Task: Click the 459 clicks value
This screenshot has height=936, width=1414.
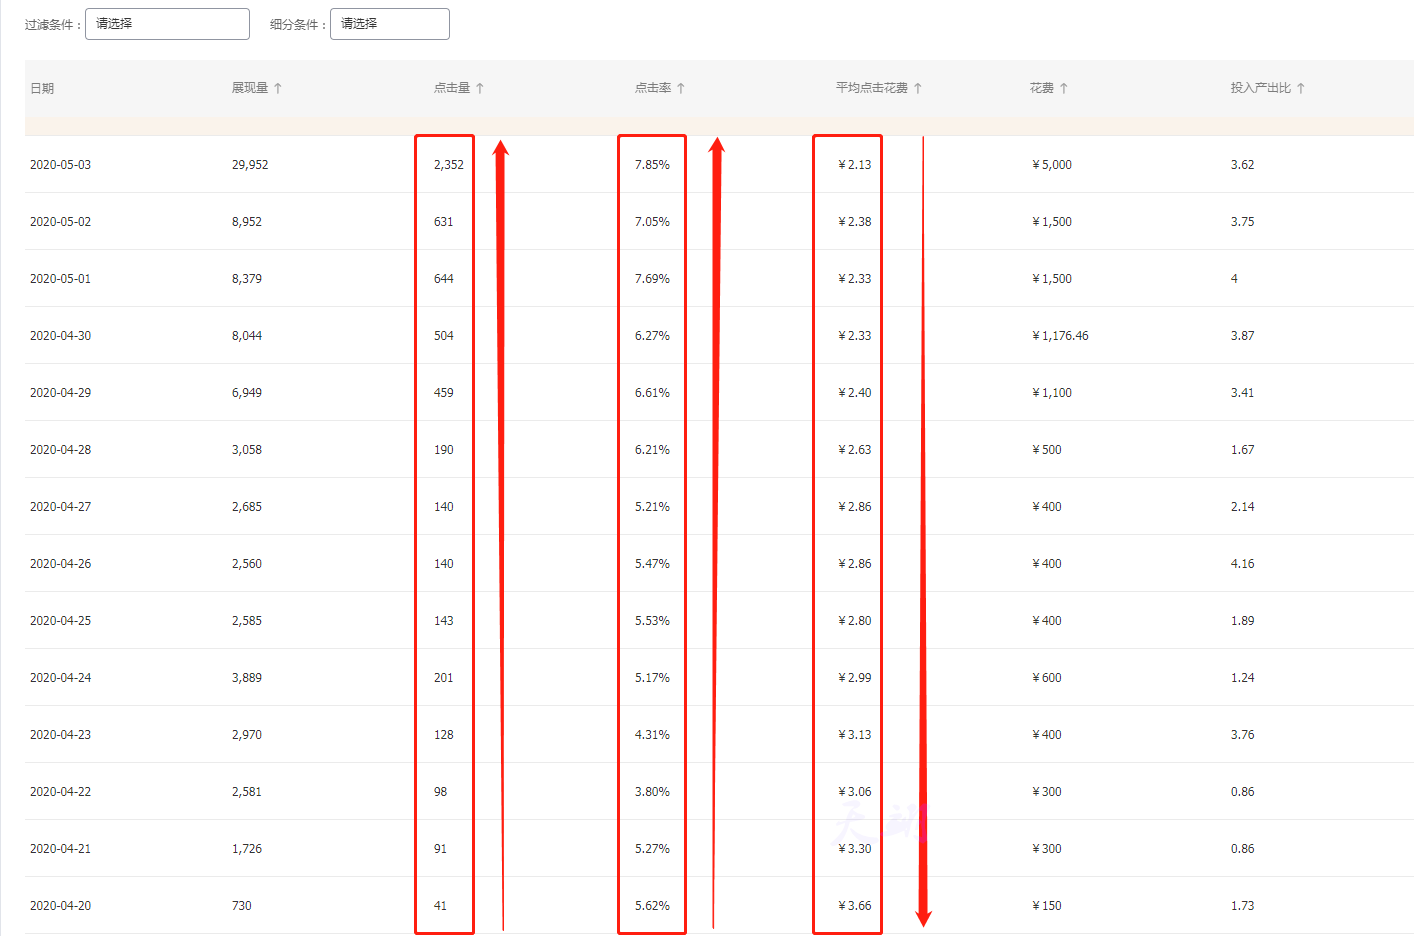Action: click(444, 393)
